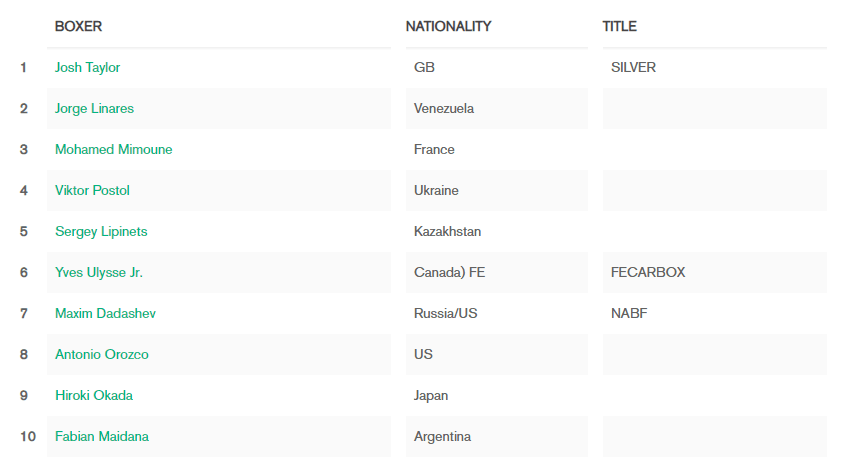This screenshot has width=850, height=468.
Task: Click rank number 10 cell
Action: click(28, 437)
